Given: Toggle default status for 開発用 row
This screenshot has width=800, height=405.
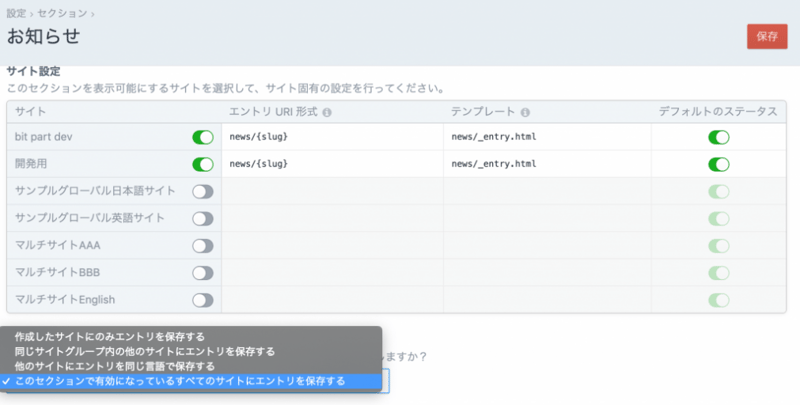Looking at the screenshot, I should [x=718, y=164].
